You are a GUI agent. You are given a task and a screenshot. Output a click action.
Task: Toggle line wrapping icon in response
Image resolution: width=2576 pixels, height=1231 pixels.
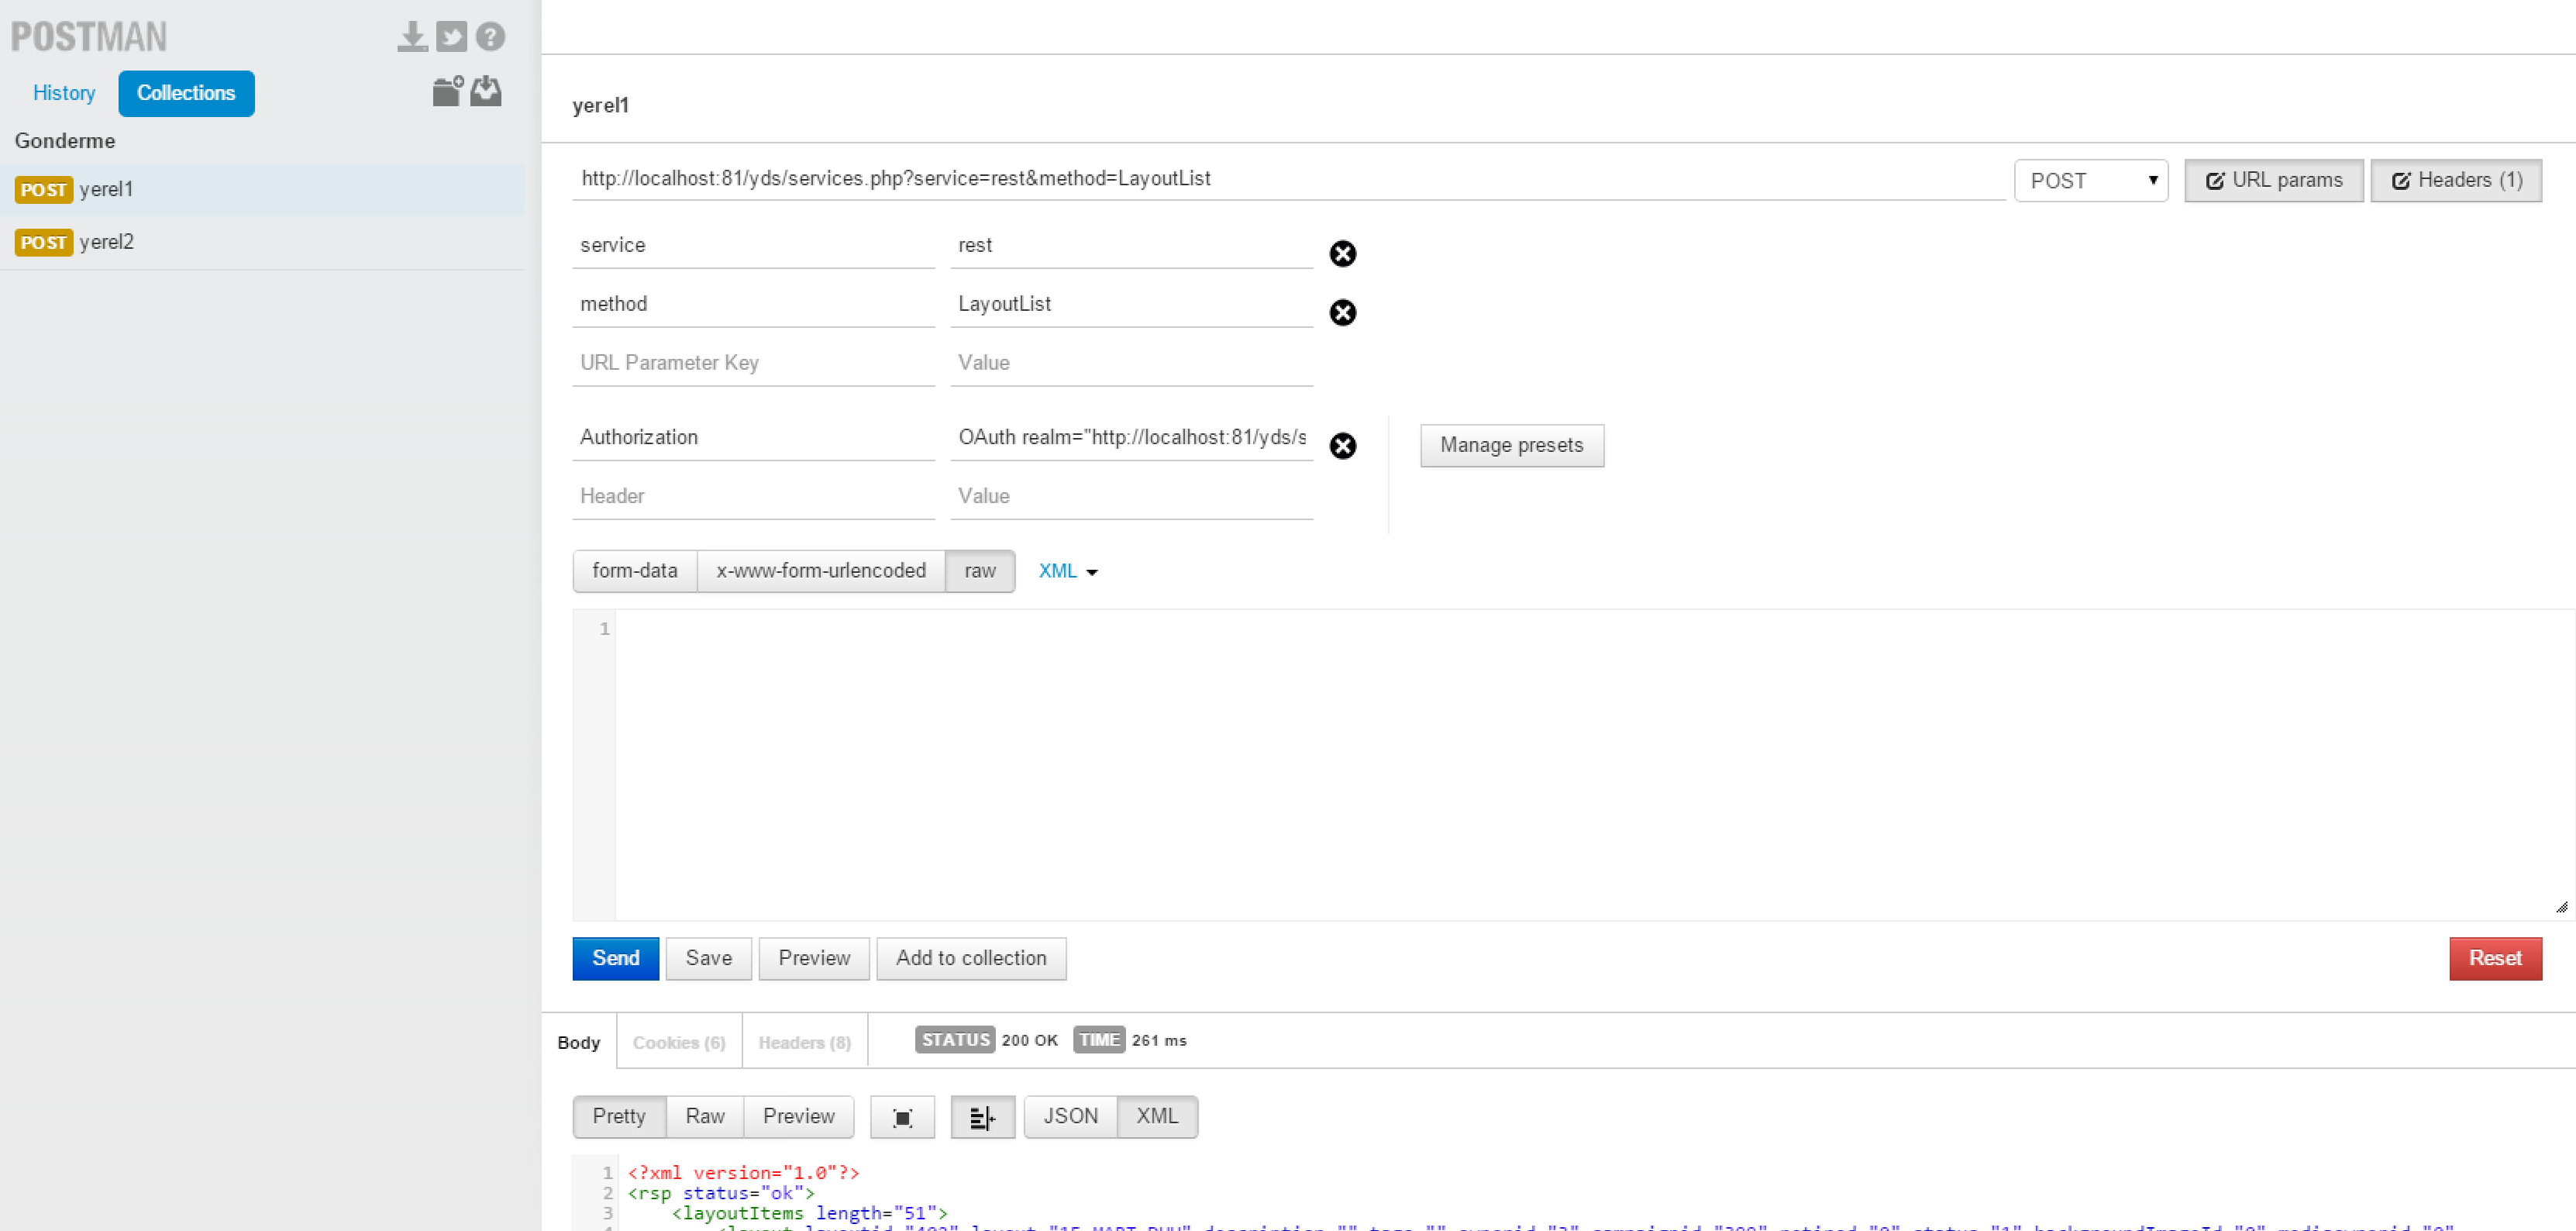(983, 1117)
